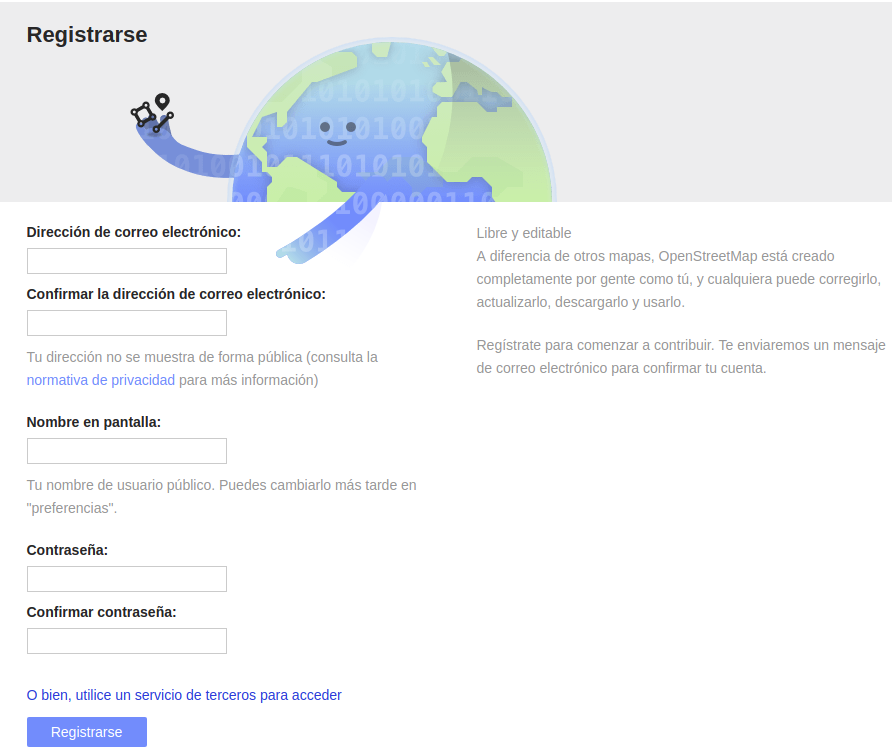Select the 'Dirección de correo electrónico:' label
Screen dimensions: 892x756
click(x=134, y=232)
